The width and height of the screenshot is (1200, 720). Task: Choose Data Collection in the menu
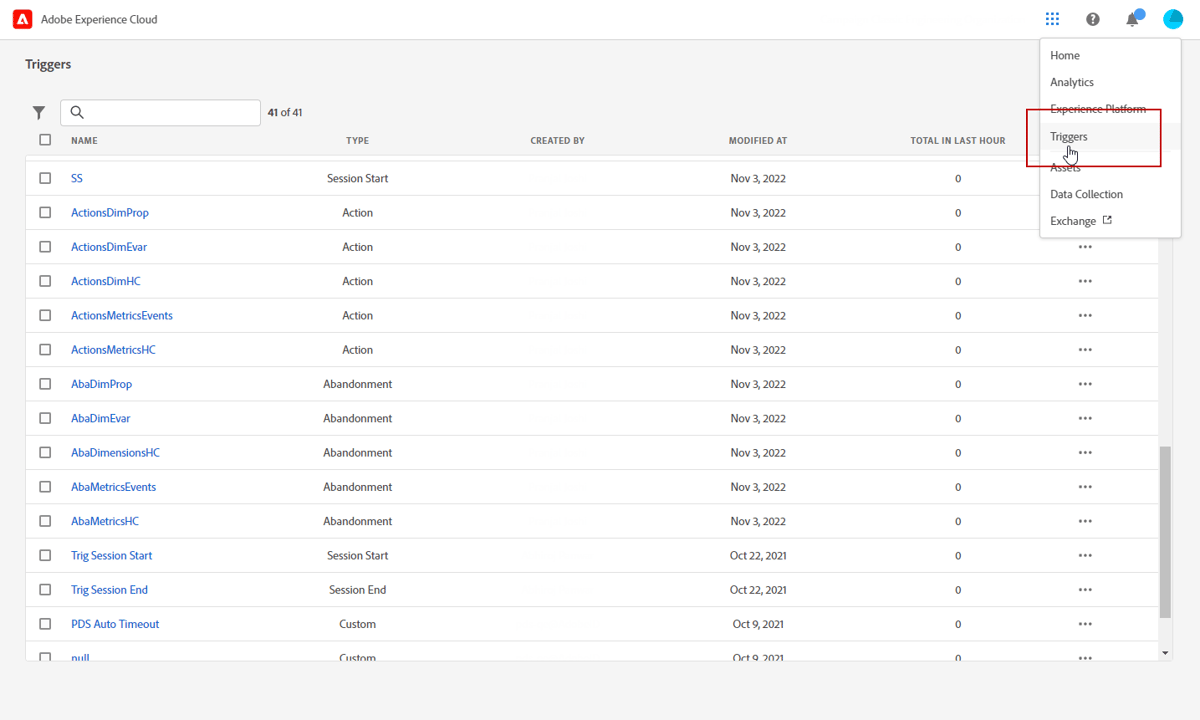click(1086, 194)
